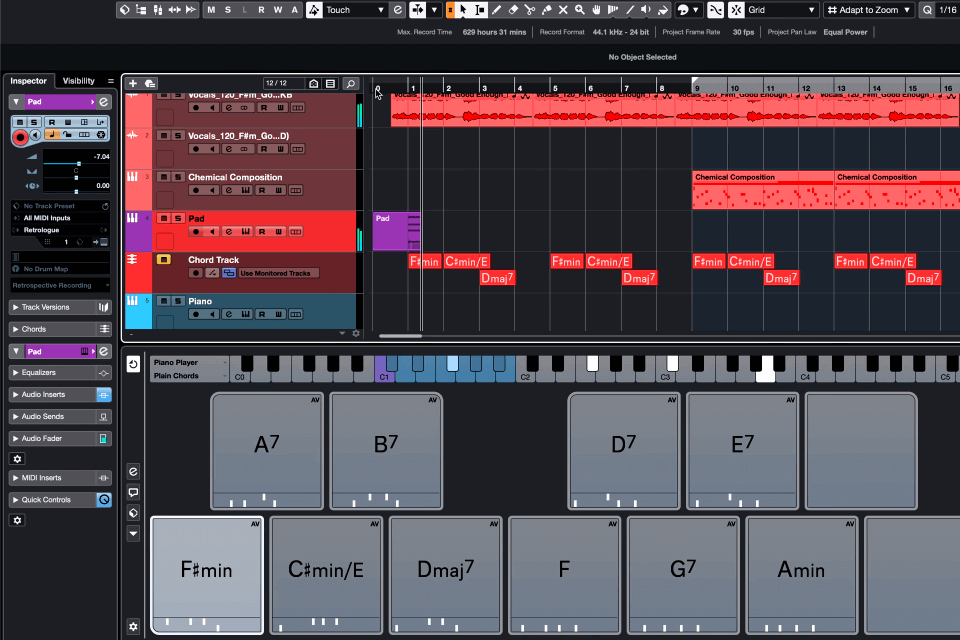Click the Add Track plus icon
This screenshot has width=960, height=640.
tap(133, 83)
